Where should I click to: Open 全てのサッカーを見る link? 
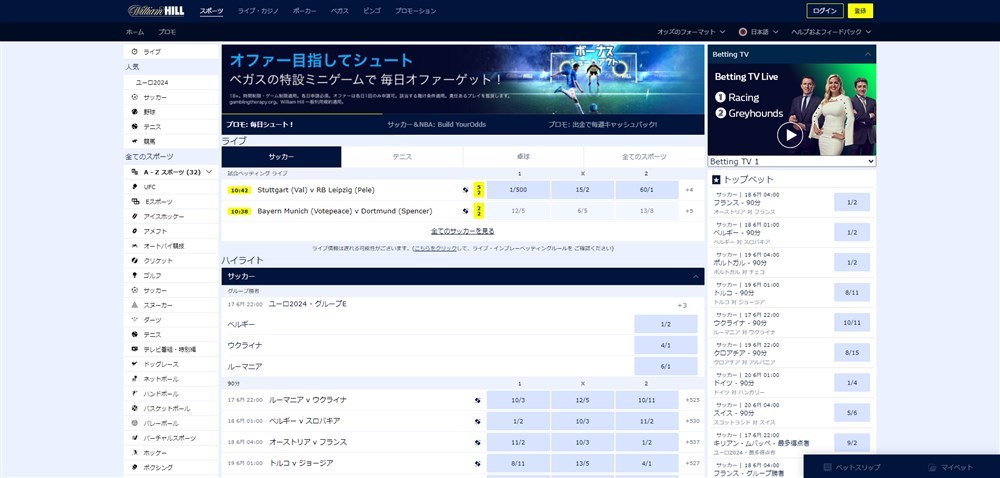pyautogui.click(x=462, y=231)
